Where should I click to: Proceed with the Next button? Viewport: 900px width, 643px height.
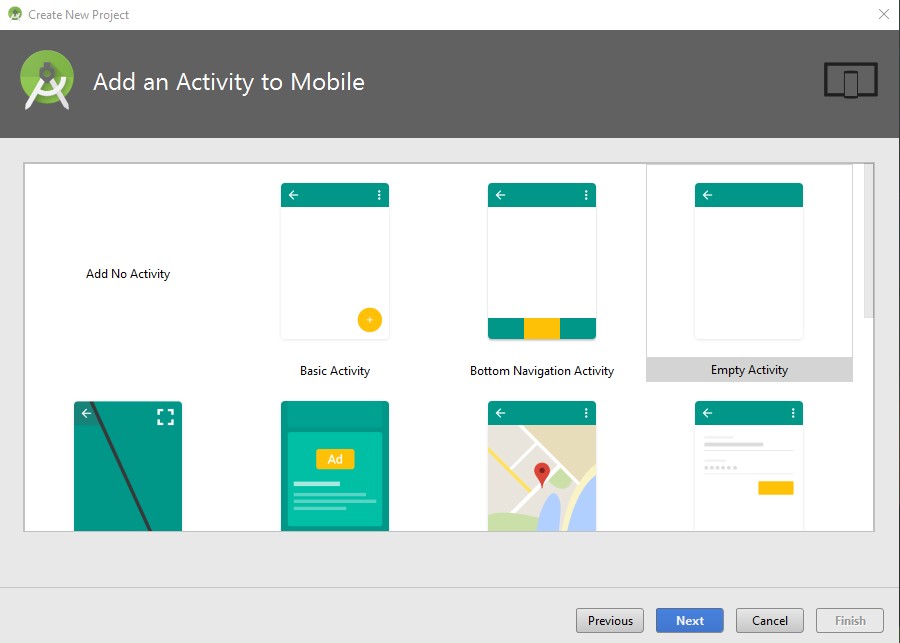(x=690, y=621)
